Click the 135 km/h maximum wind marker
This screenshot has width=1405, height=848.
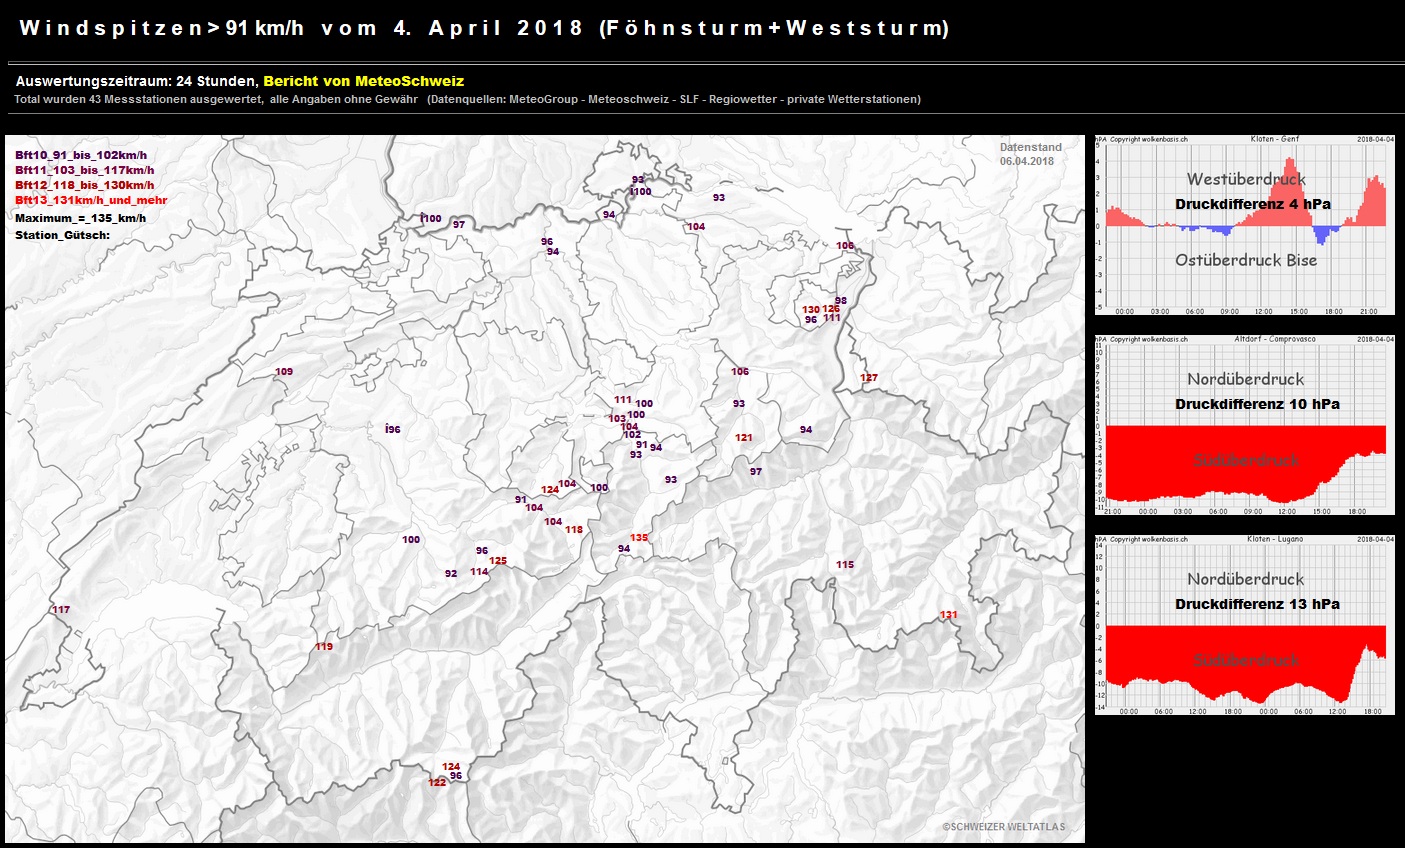[639, 538]
